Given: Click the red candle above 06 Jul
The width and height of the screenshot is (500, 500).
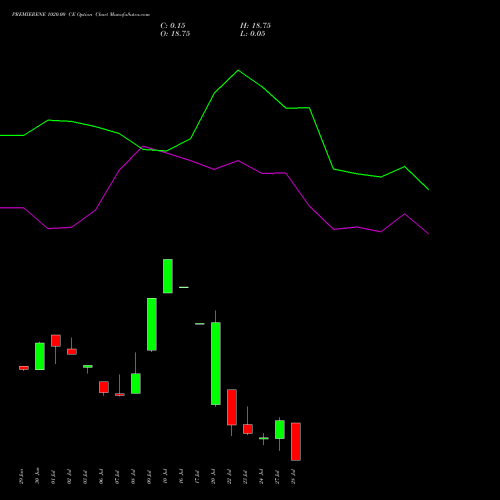Looking at the screenshot, I should click(x=104, y=387).
